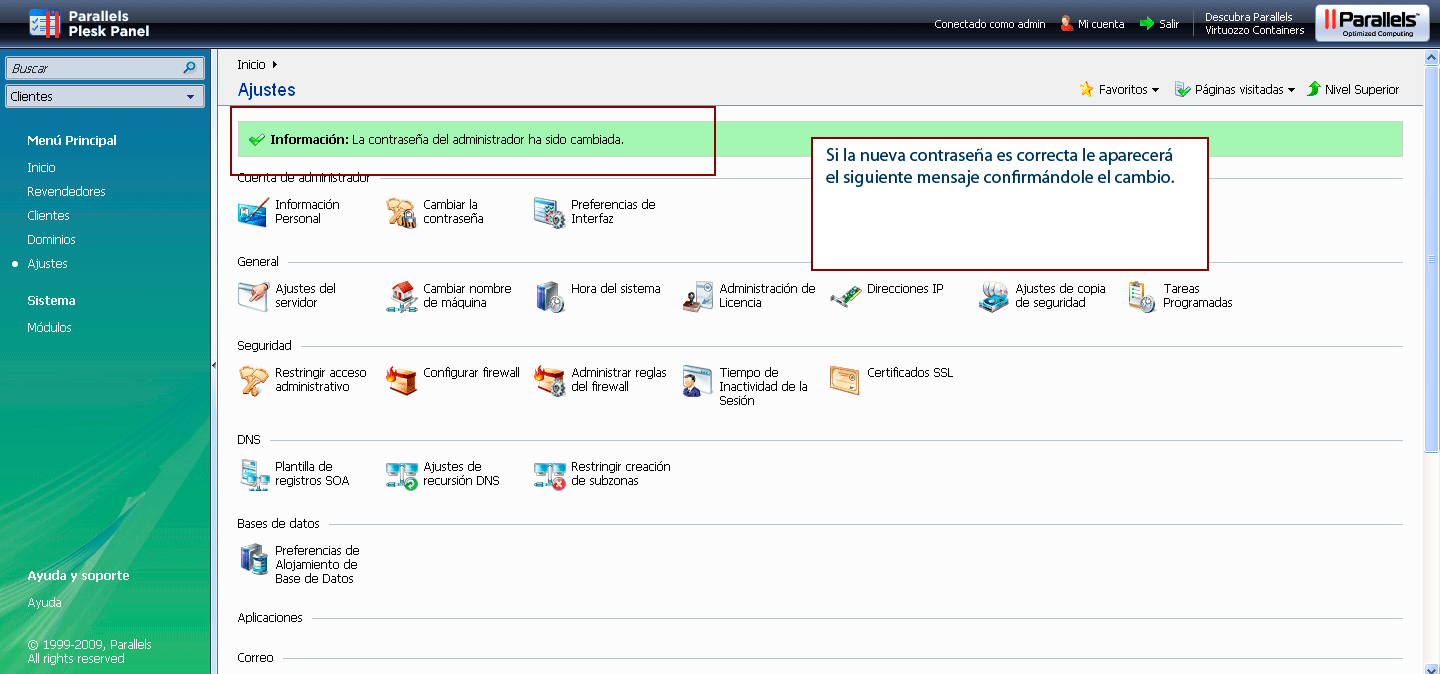
Task: Select Ajustes in main menu
Action: [47, 264]
